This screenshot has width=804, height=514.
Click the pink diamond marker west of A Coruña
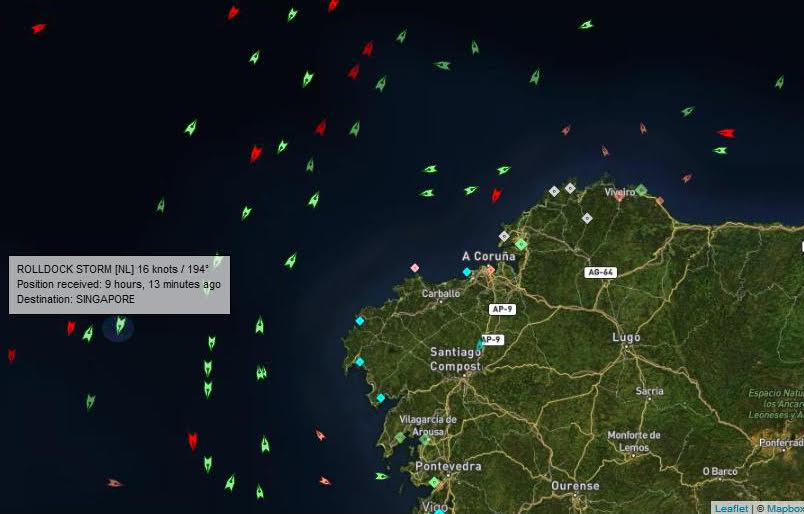pyautogui.click(x=415, y=268)
